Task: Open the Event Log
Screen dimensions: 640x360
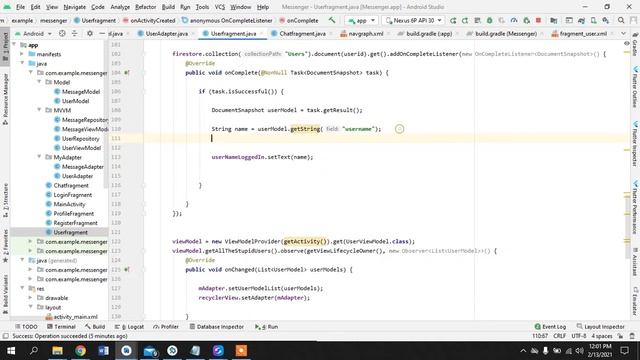Action: coord(550,327)
